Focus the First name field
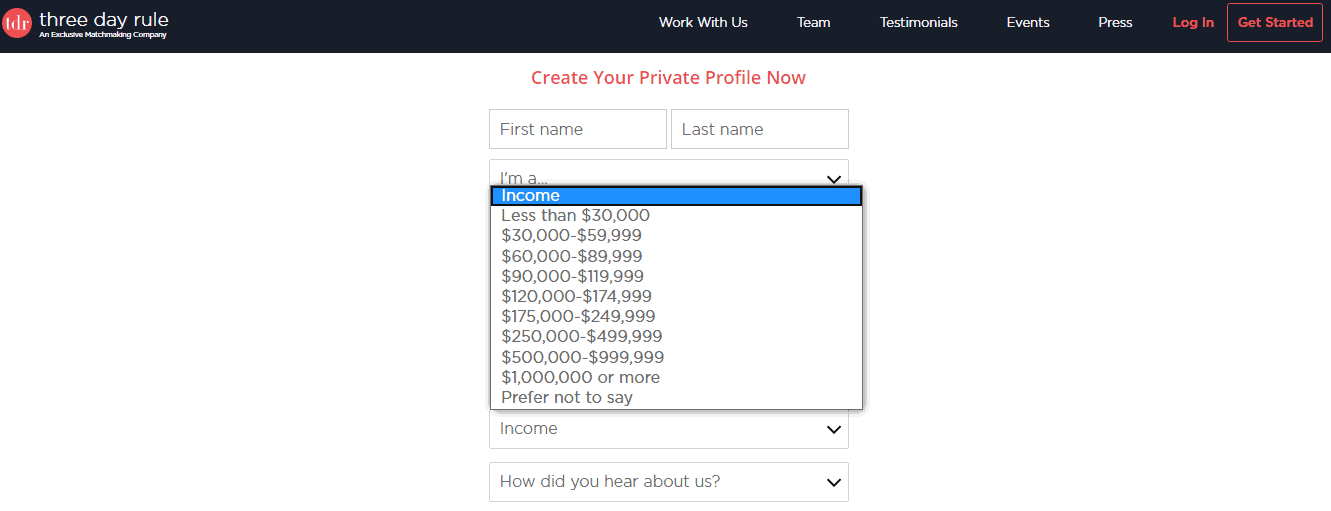The image size is (1331, 511). [x=578, y=129]
